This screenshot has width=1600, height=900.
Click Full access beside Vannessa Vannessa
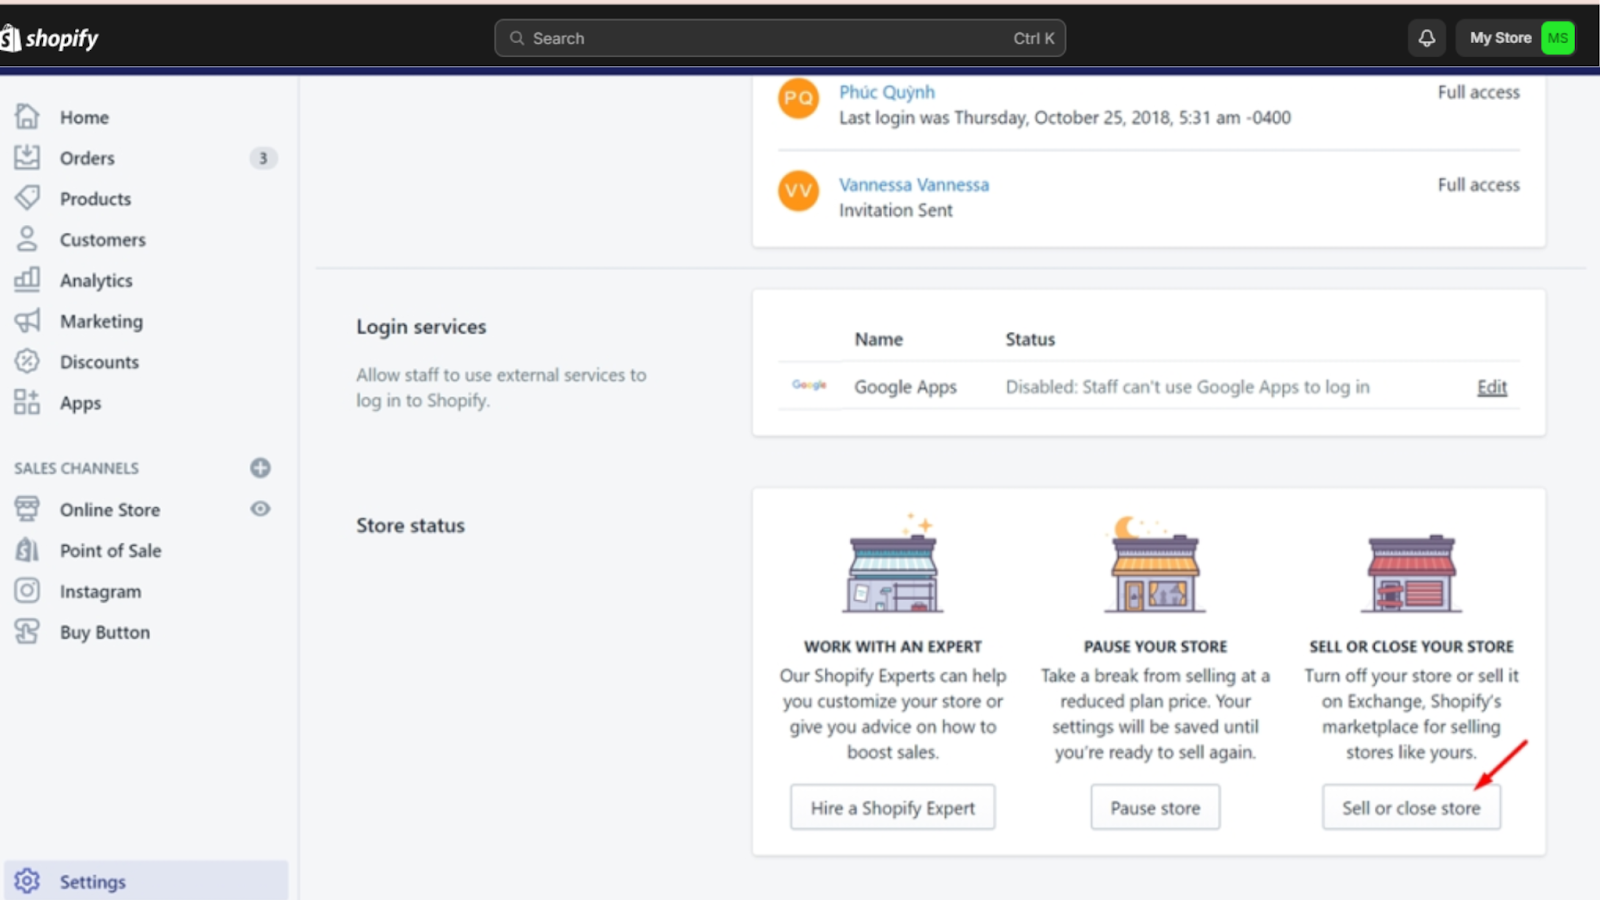pyautogui.click(x=1478, y=185)
